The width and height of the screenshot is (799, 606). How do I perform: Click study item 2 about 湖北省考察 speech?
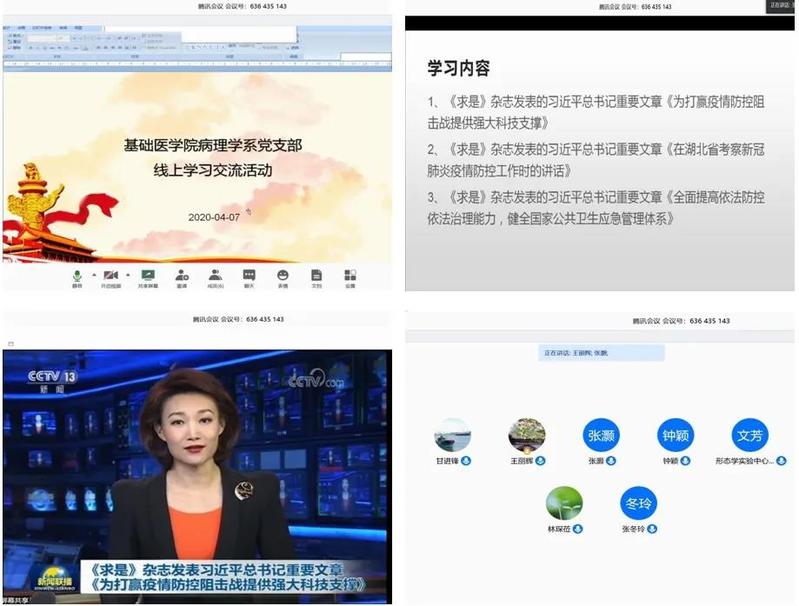(x=596, y=160)
